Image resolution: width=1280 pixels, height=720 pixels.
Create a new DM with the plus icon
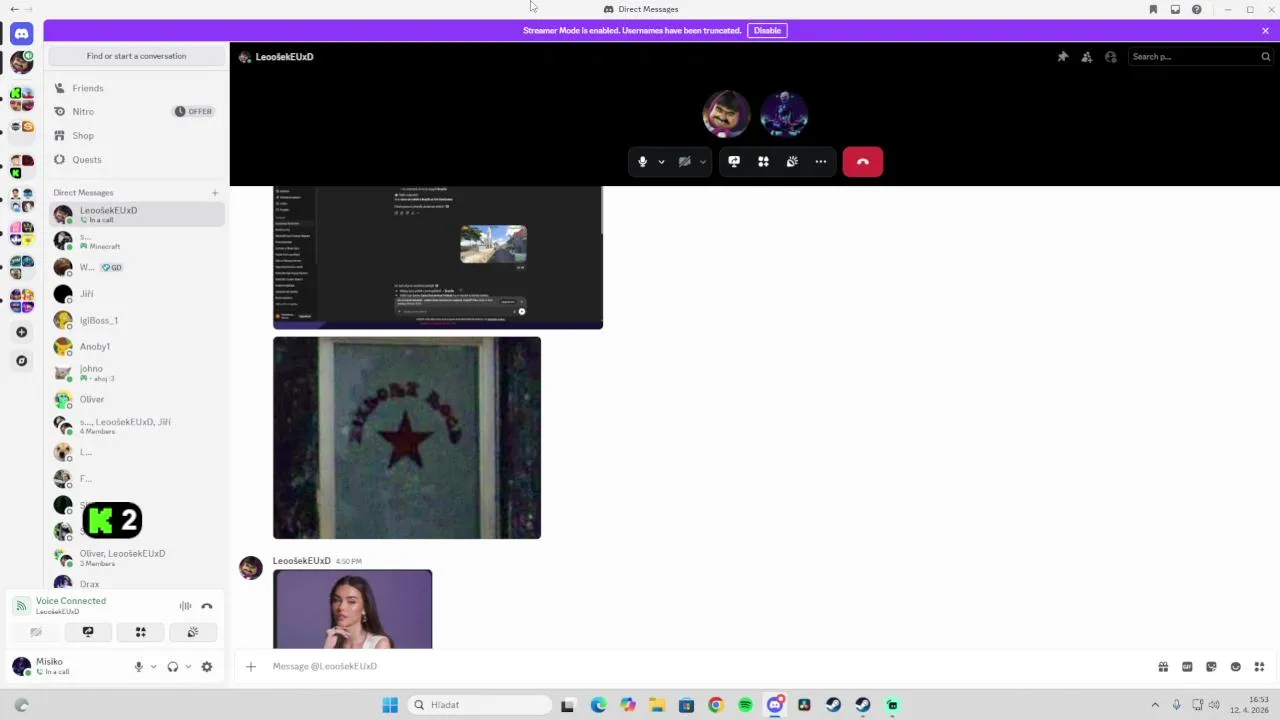tap(214, 193)
